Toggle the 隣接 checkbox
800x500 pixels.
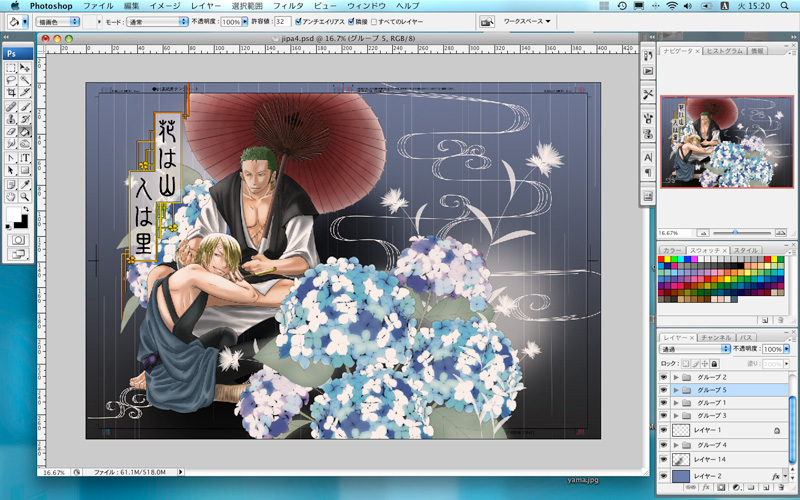point(351,21)
